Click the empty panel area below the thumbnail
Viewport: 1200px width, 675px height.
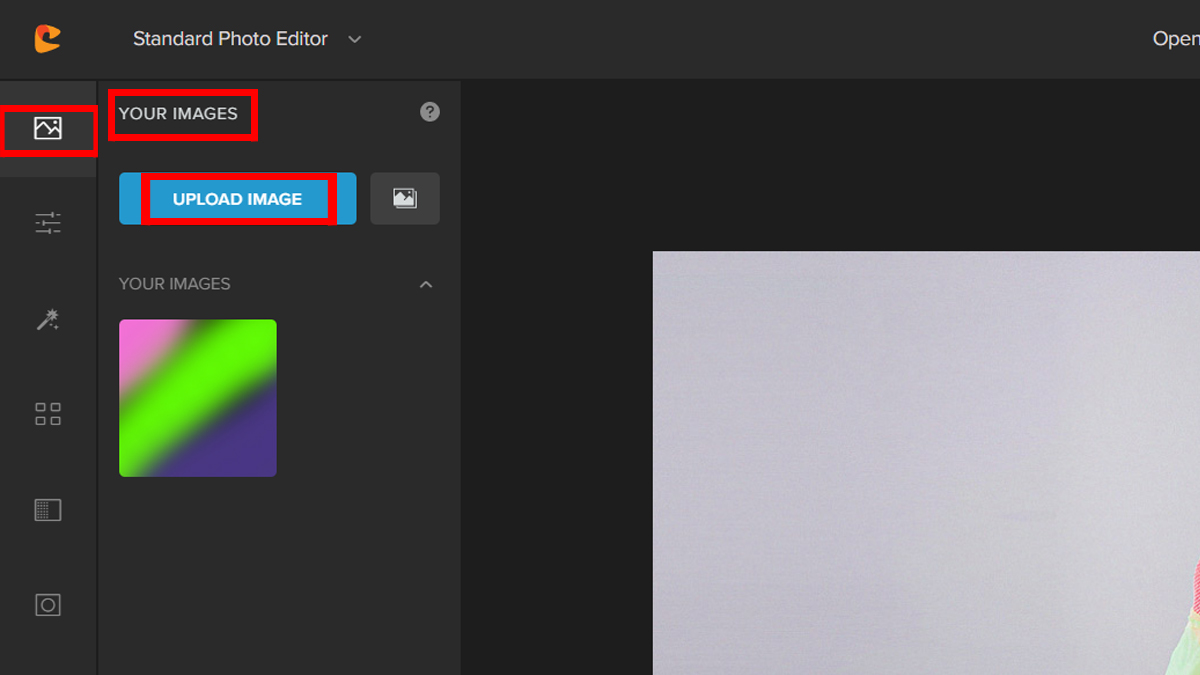pos(280,580)
